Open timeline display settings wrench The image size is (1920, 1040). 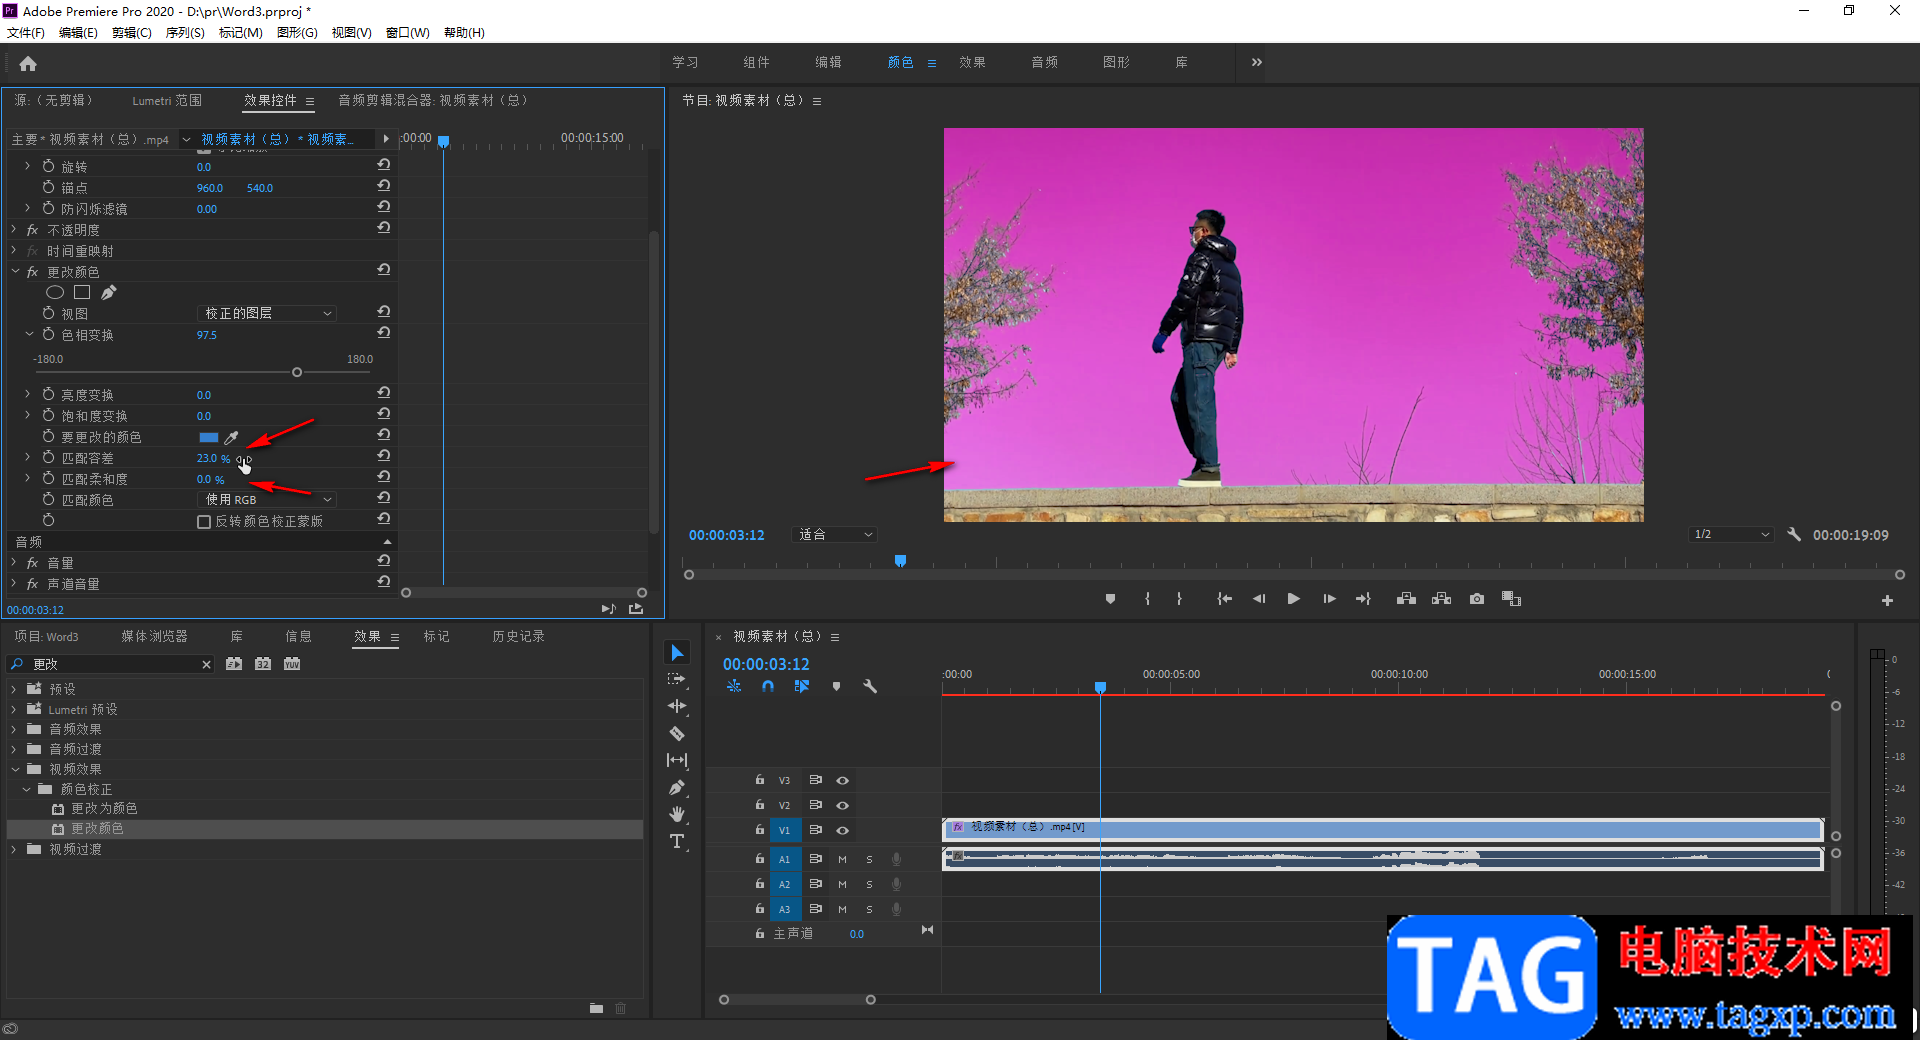coord(870,687)
